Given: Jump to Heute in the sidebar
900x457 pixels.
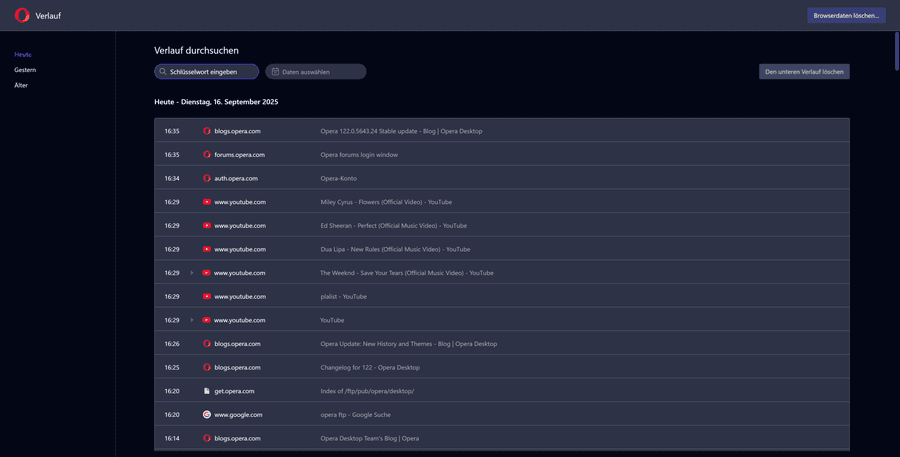Looking at the screenshot, I should (23, 55).
